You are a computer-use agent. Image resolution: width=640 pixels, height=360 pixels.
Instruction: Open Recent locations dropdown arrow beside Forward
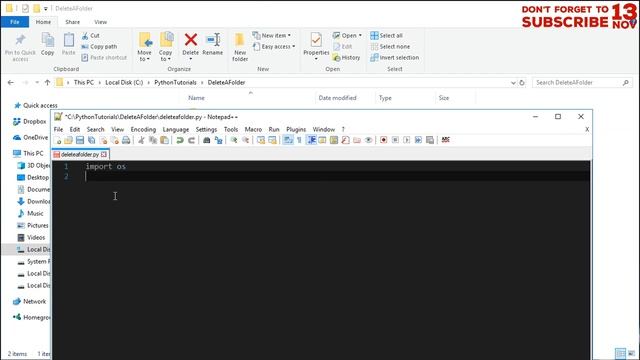pos(37,83)
